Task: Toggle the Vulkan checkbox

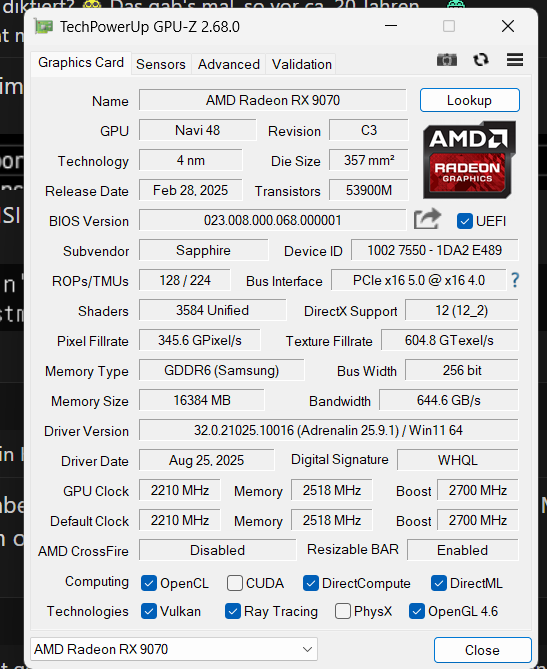Action: (x=149, y=611)
